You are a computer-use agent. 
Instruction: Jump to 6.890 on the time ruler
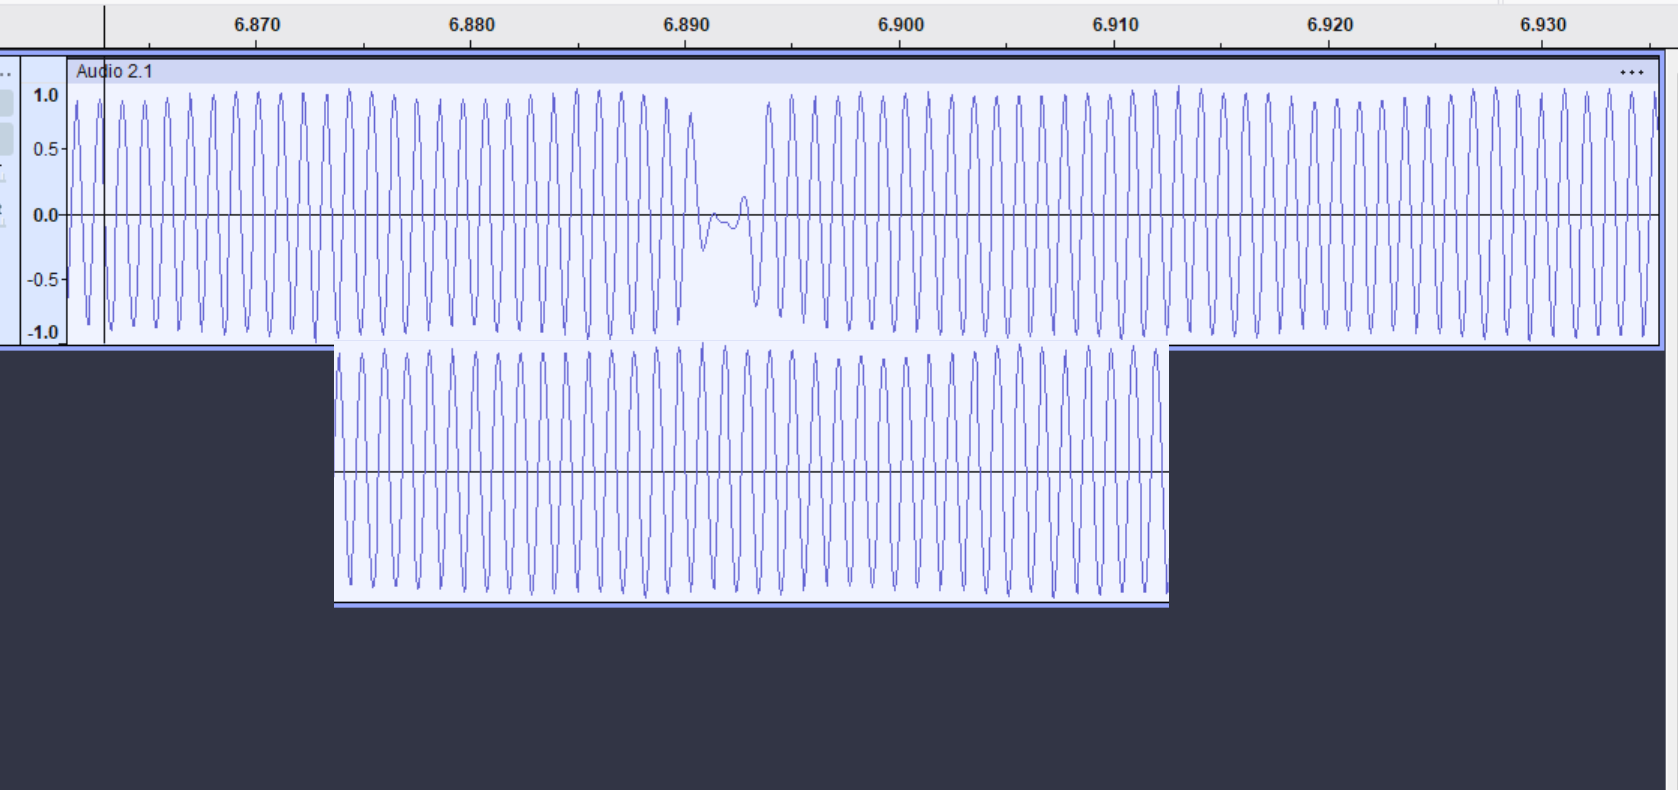pos(686,25)
